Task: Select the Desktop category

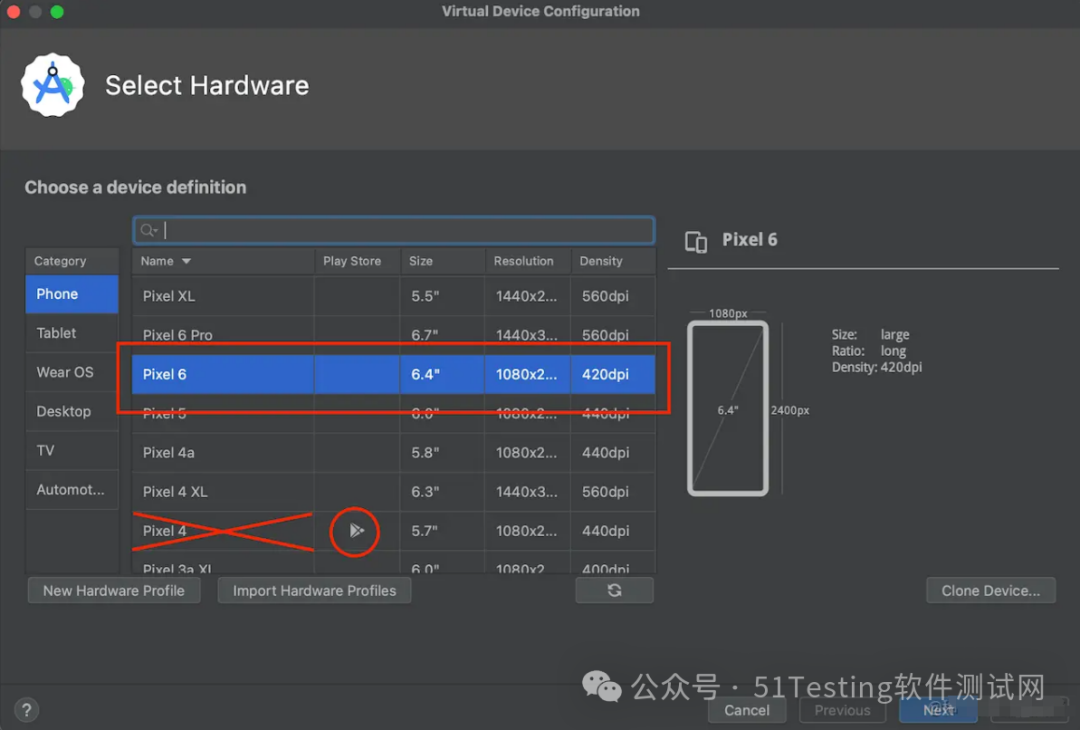Action: tap(72, 412)
